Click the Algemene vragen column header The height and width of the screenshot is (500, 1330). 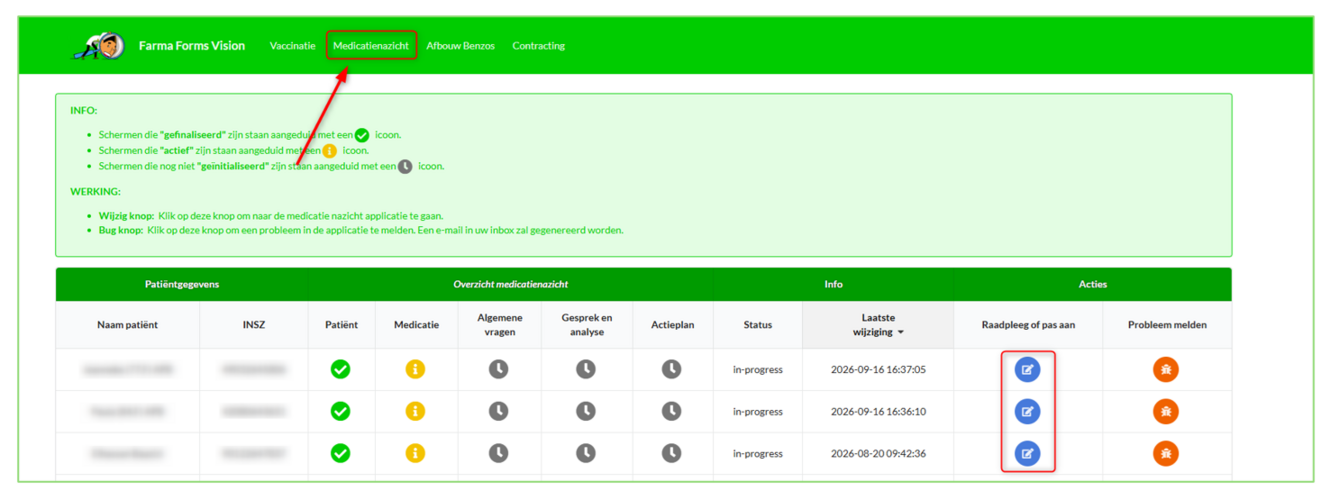click(x=498, y=325)
